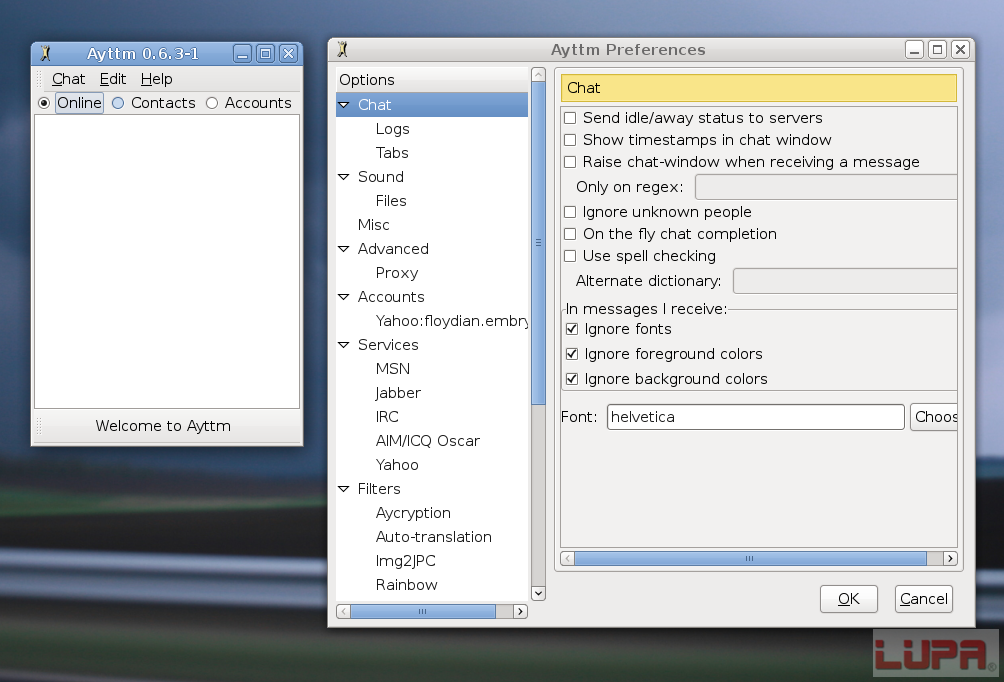
Task: Select Yahoo under Services
Action: coord(397,465)
